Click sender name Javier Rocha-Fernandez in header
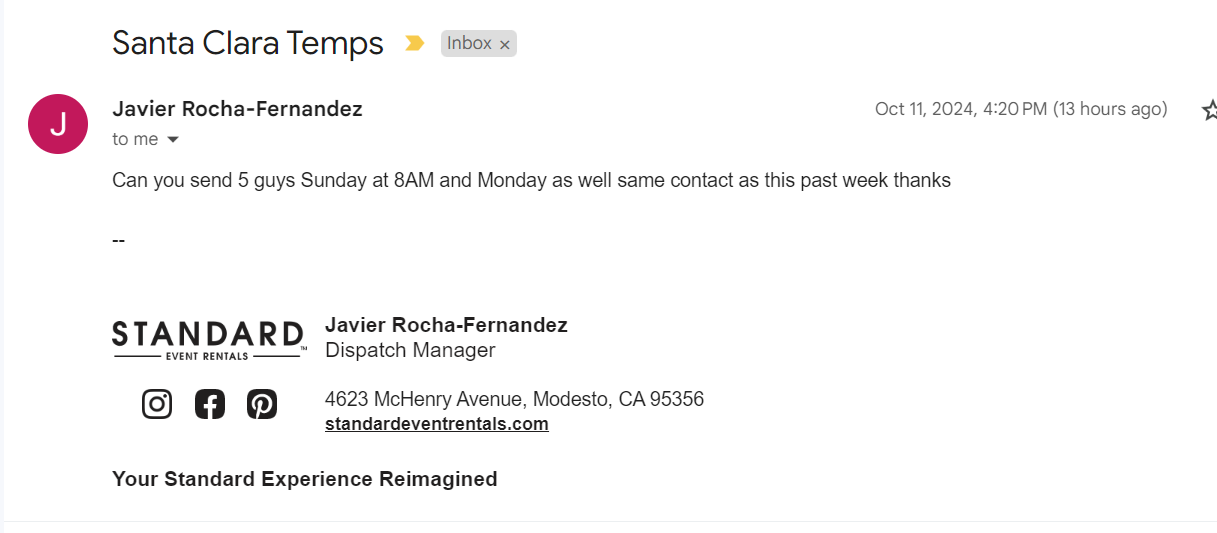Image resolution: width=1217 pixels, height=533 pixels. (x=237, y=109)
